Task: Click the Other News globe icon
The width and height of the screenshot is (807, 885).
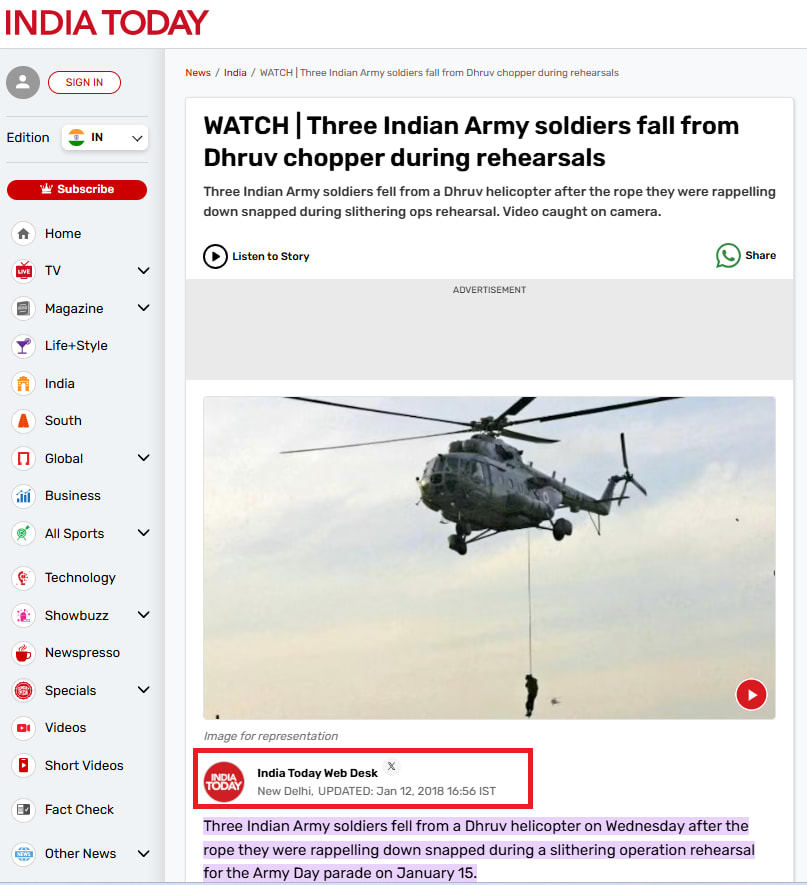Action: pos(23,854)
